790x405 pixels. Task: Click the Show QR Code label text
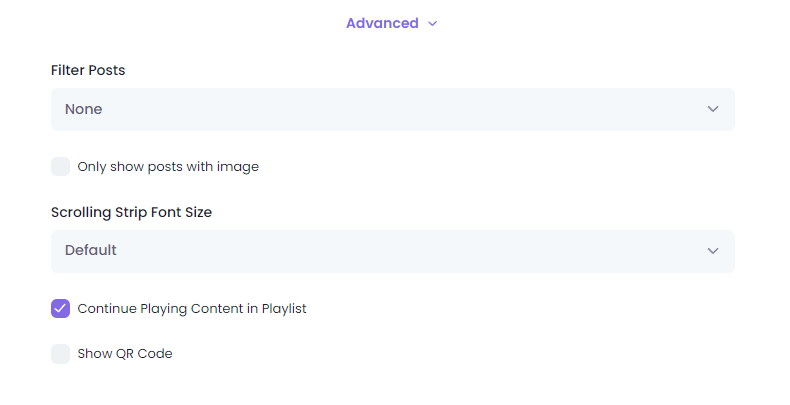tap(125, 354)
